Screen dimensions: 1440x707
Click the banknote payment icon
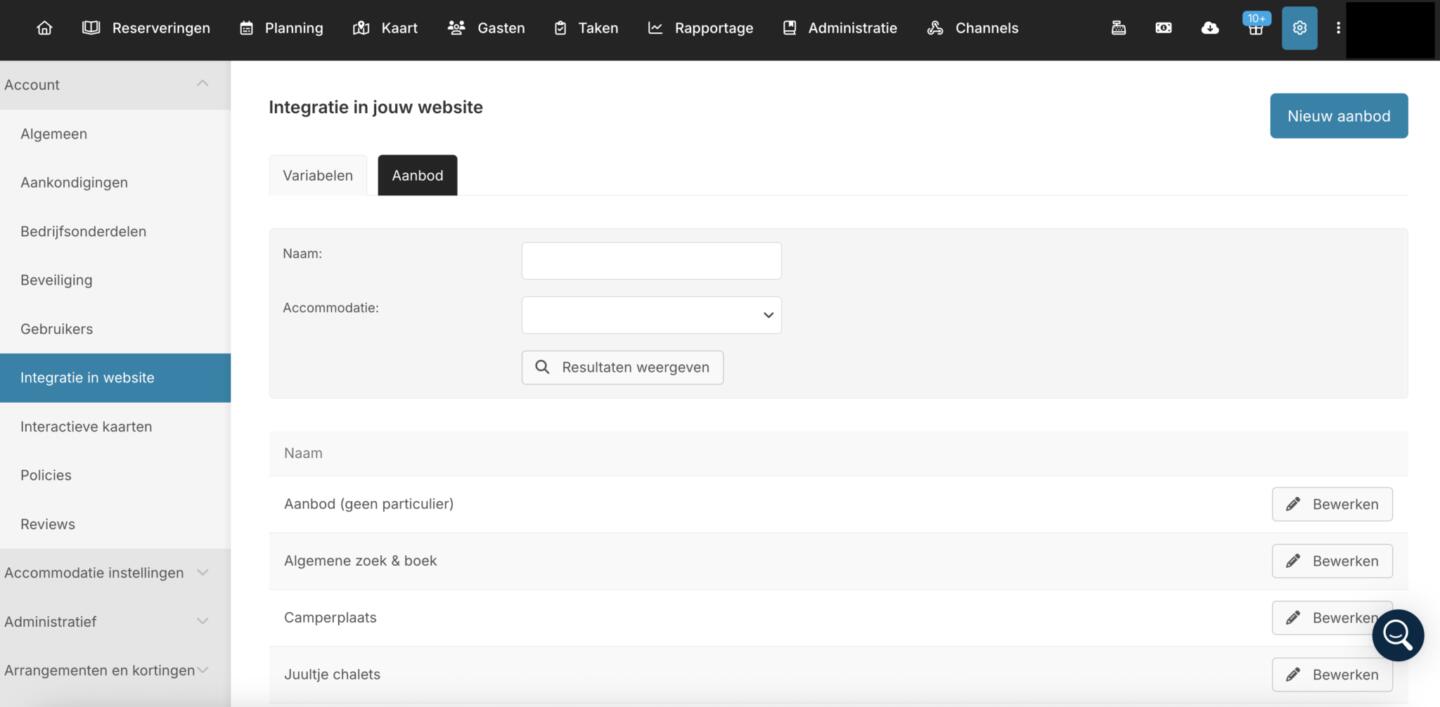1163,28
